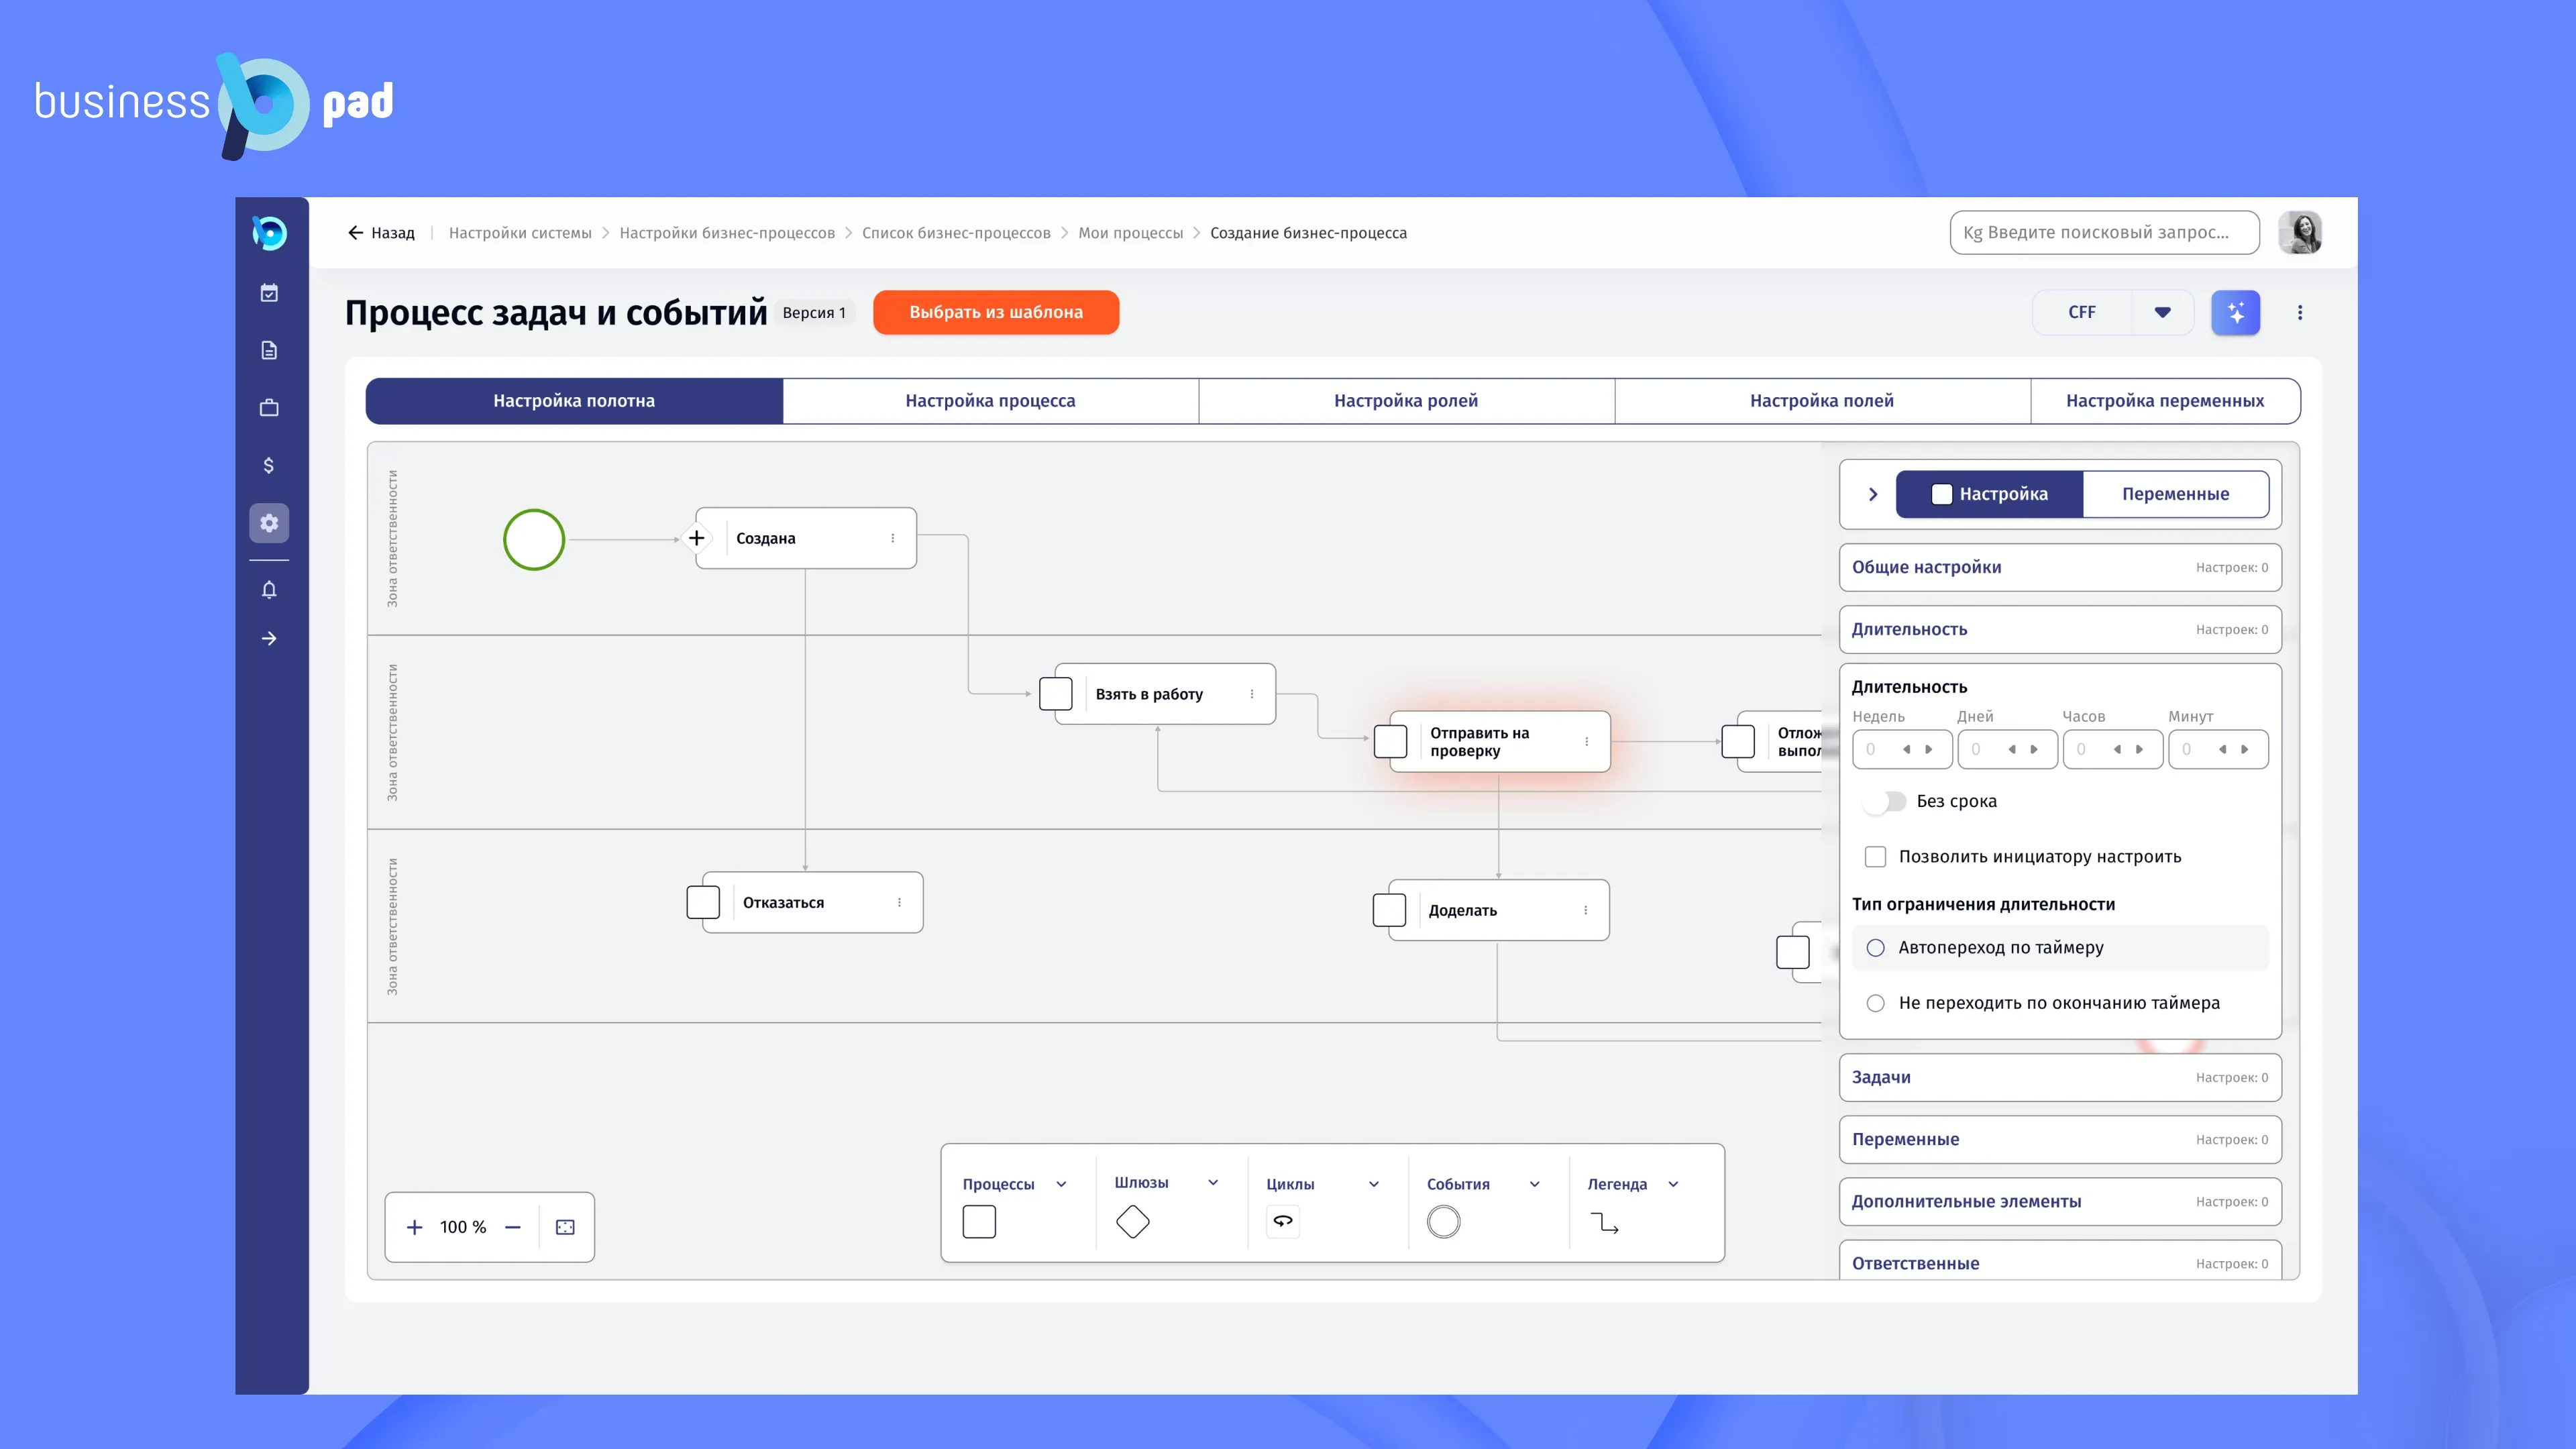This screenshot has height=1449, width=2576.
Task: Select the Настройка полотна tab
Action: (x=574, y=401)
